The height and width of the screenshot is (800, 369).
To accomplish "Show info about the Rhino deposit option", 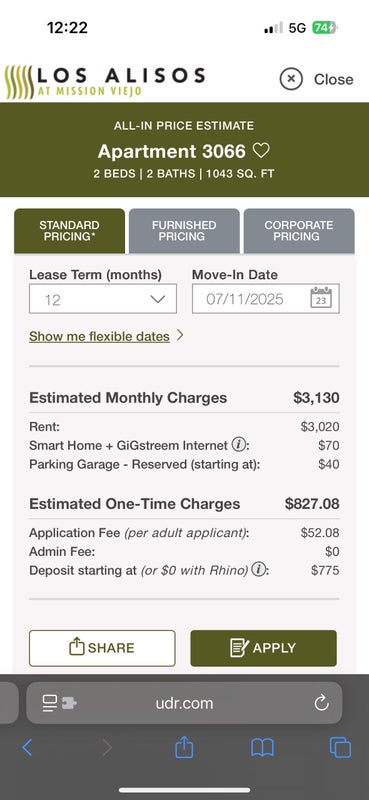I will tap(259, 569).
